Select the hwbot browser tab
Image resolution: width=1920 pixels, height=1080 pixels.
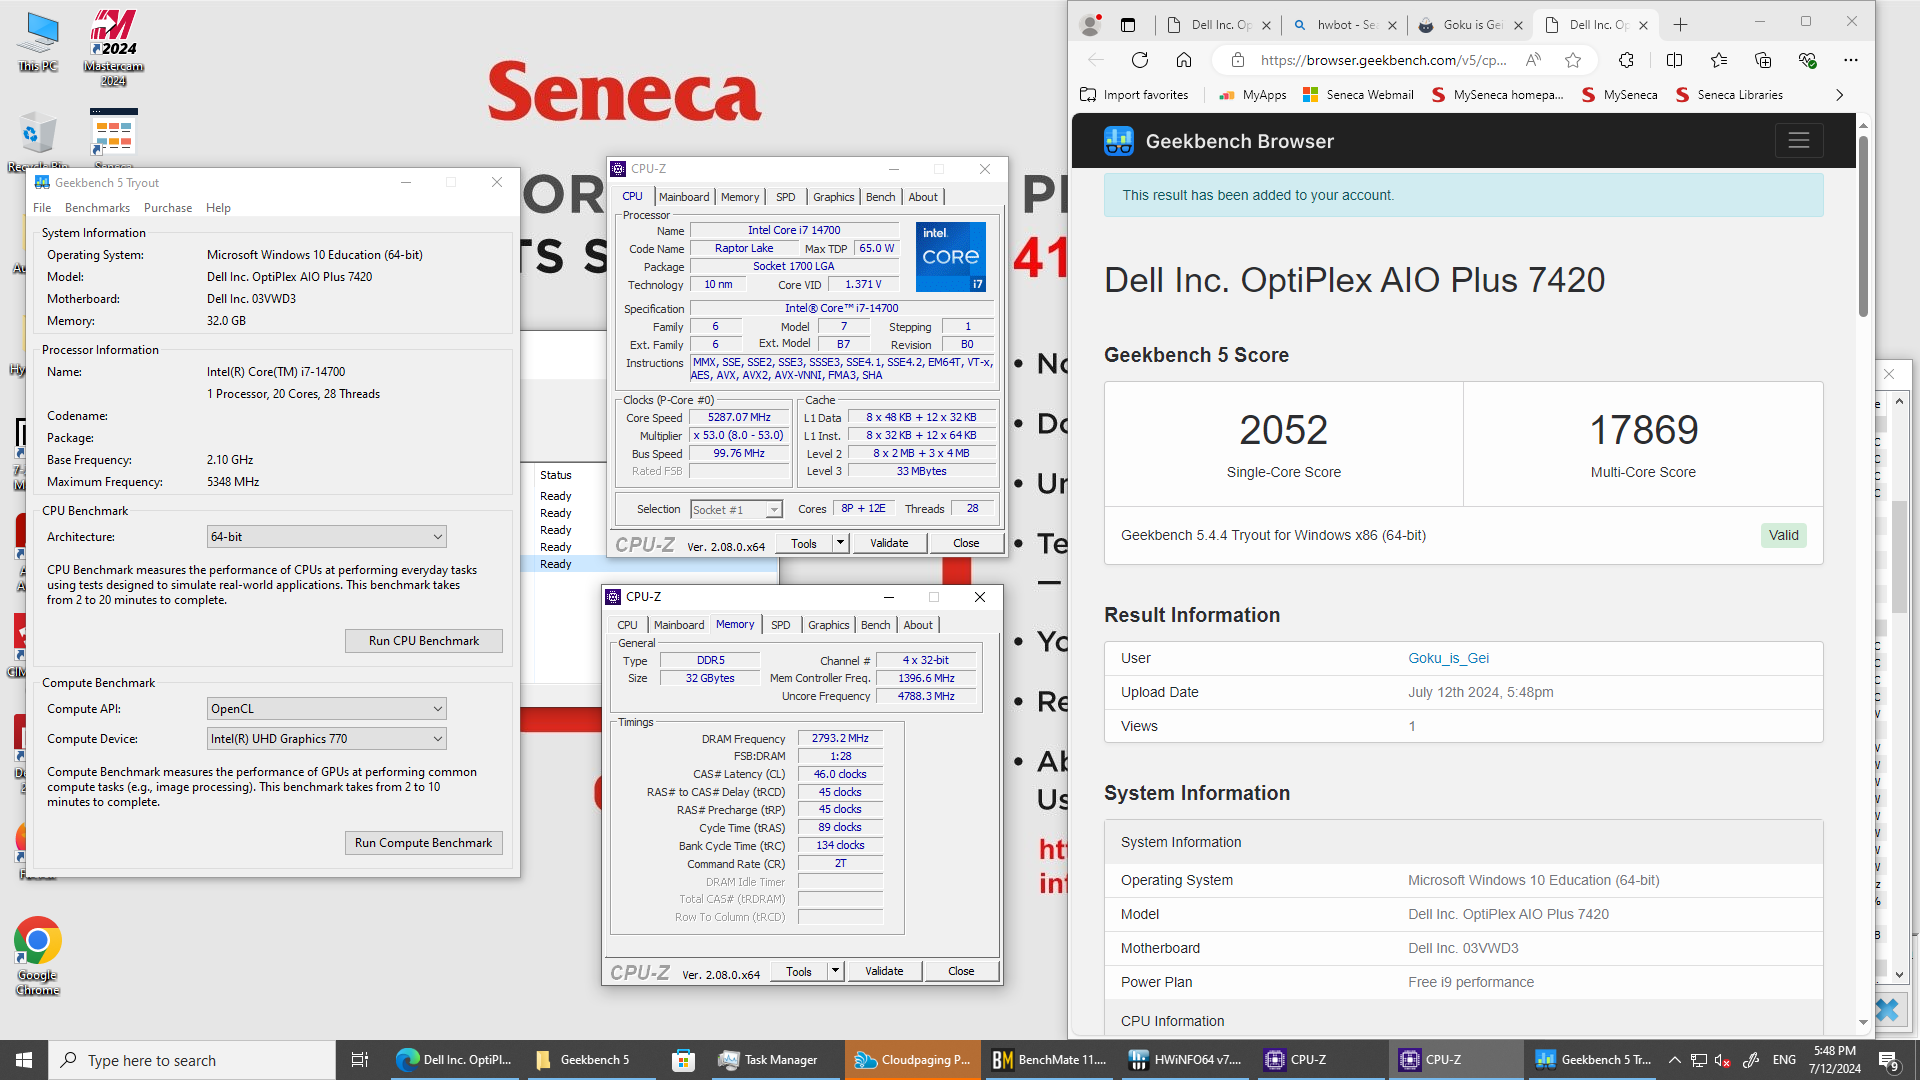pyautogui.click(x=1346, y=25)
